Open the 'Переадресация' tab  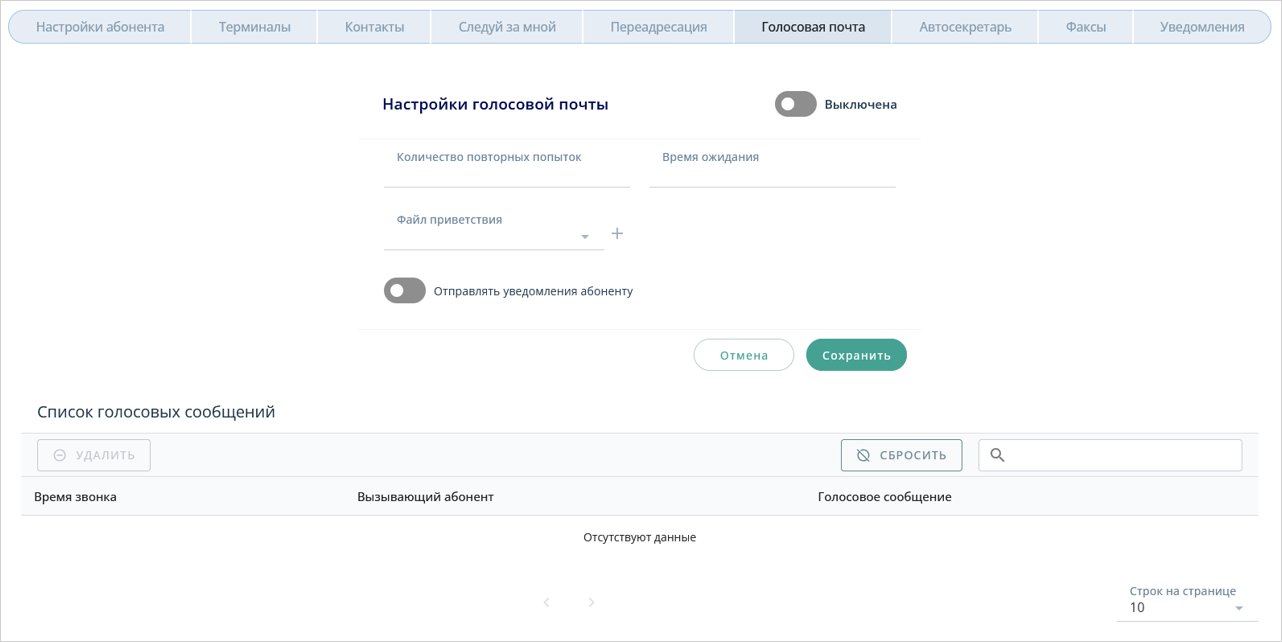658,27
